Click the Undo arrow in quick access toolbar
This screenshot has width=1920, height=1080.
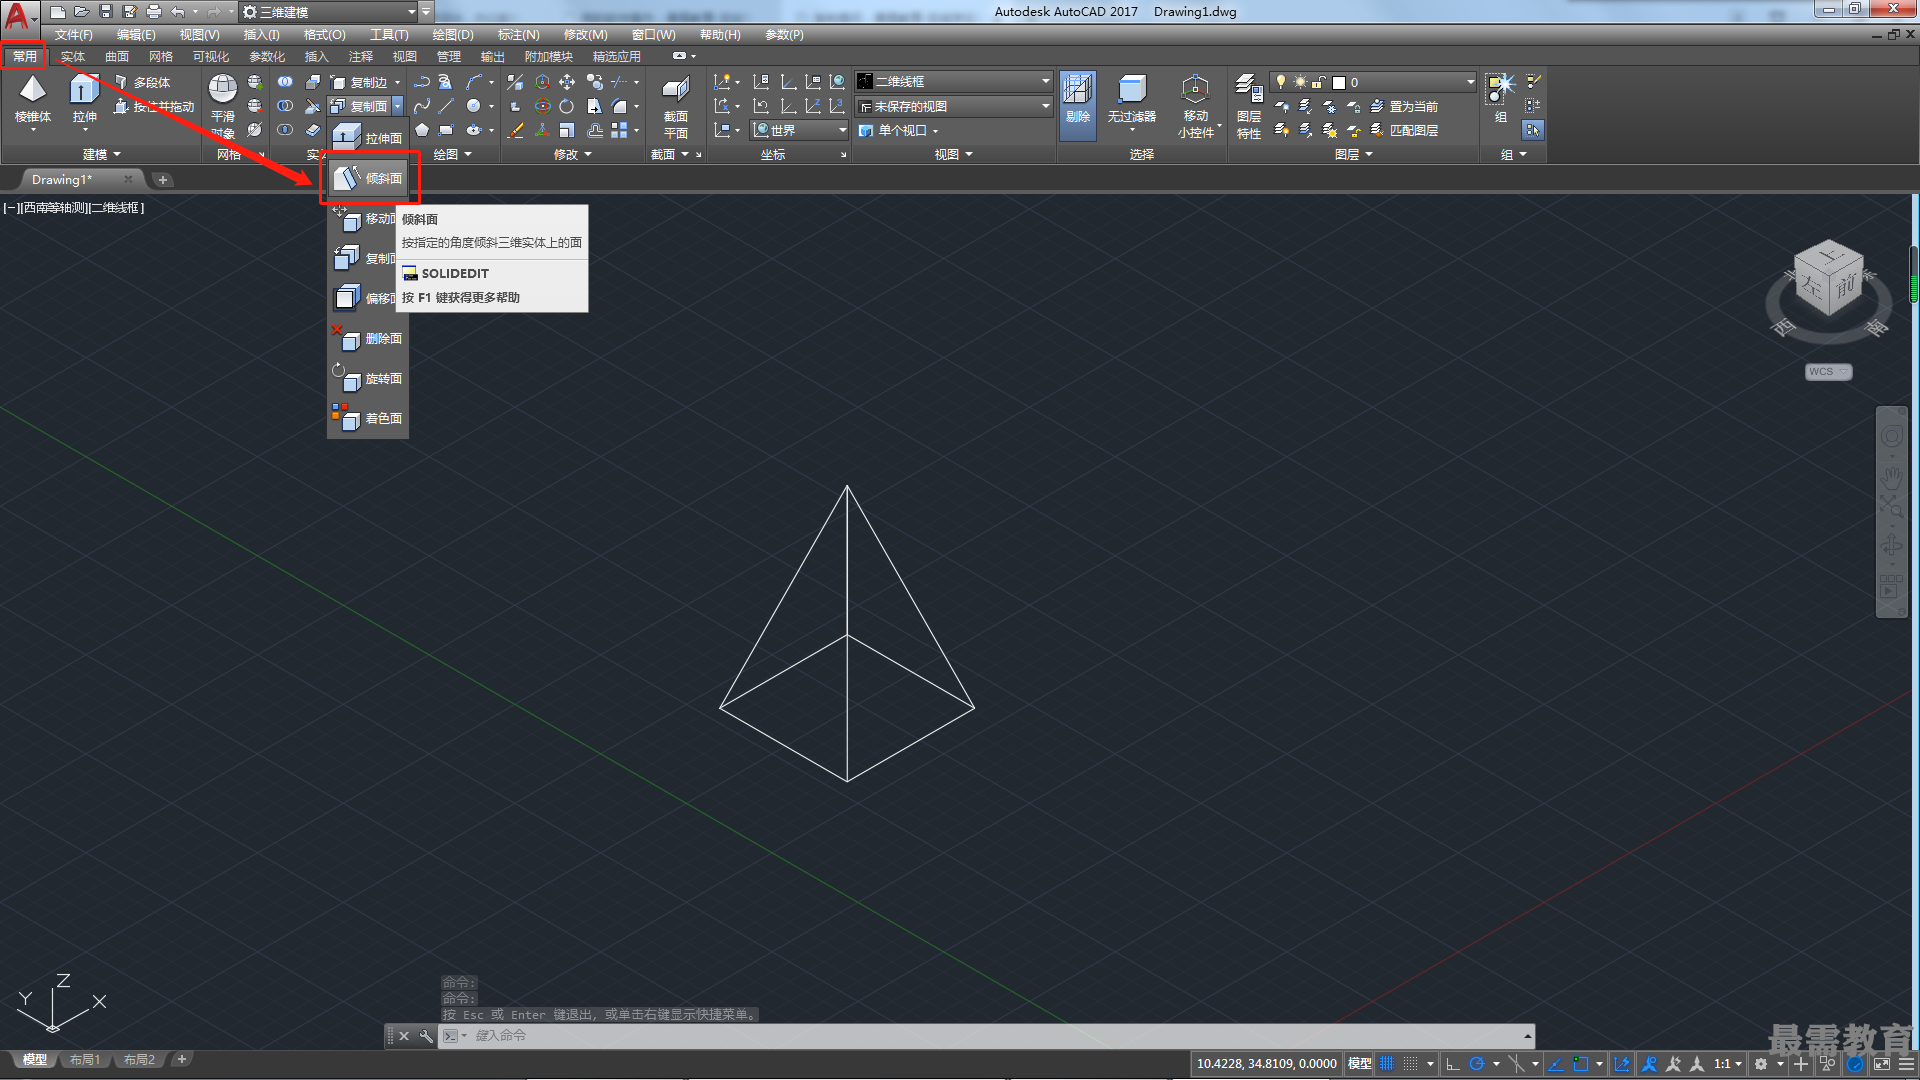(178, 12)
